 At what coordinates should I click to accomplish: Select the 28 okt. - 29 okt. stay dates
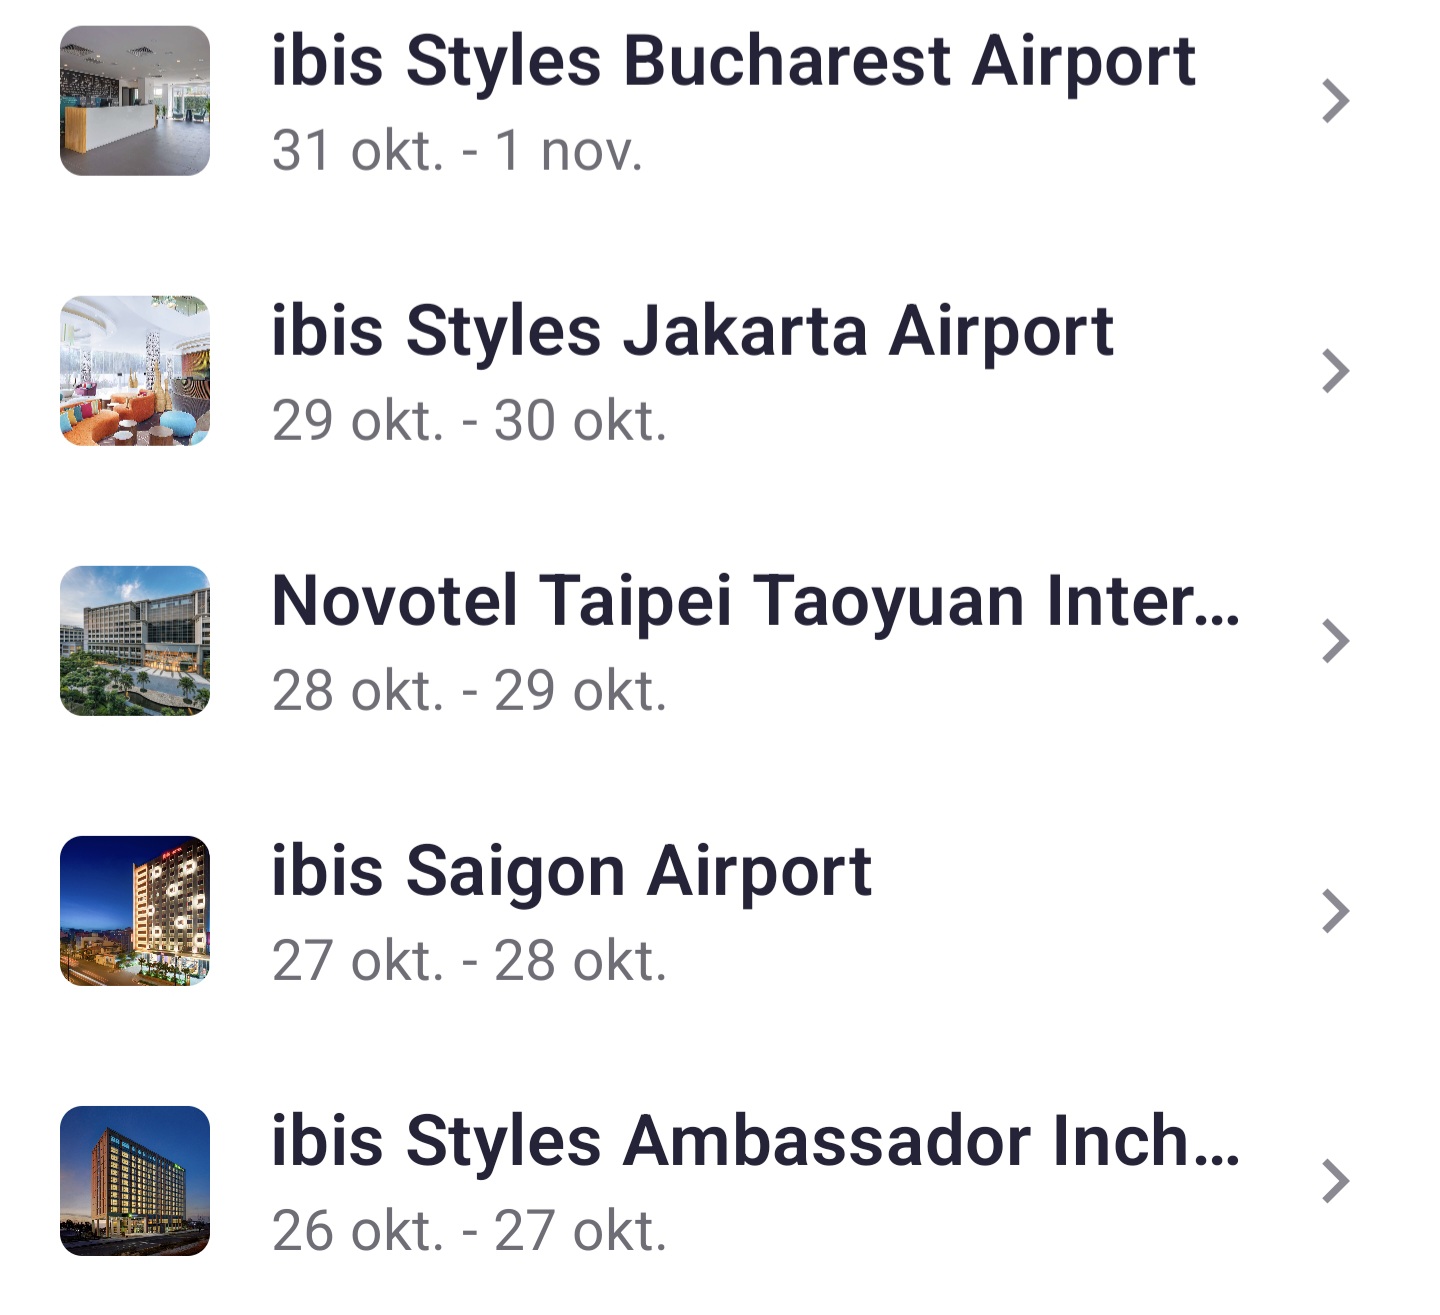[469, 692]
